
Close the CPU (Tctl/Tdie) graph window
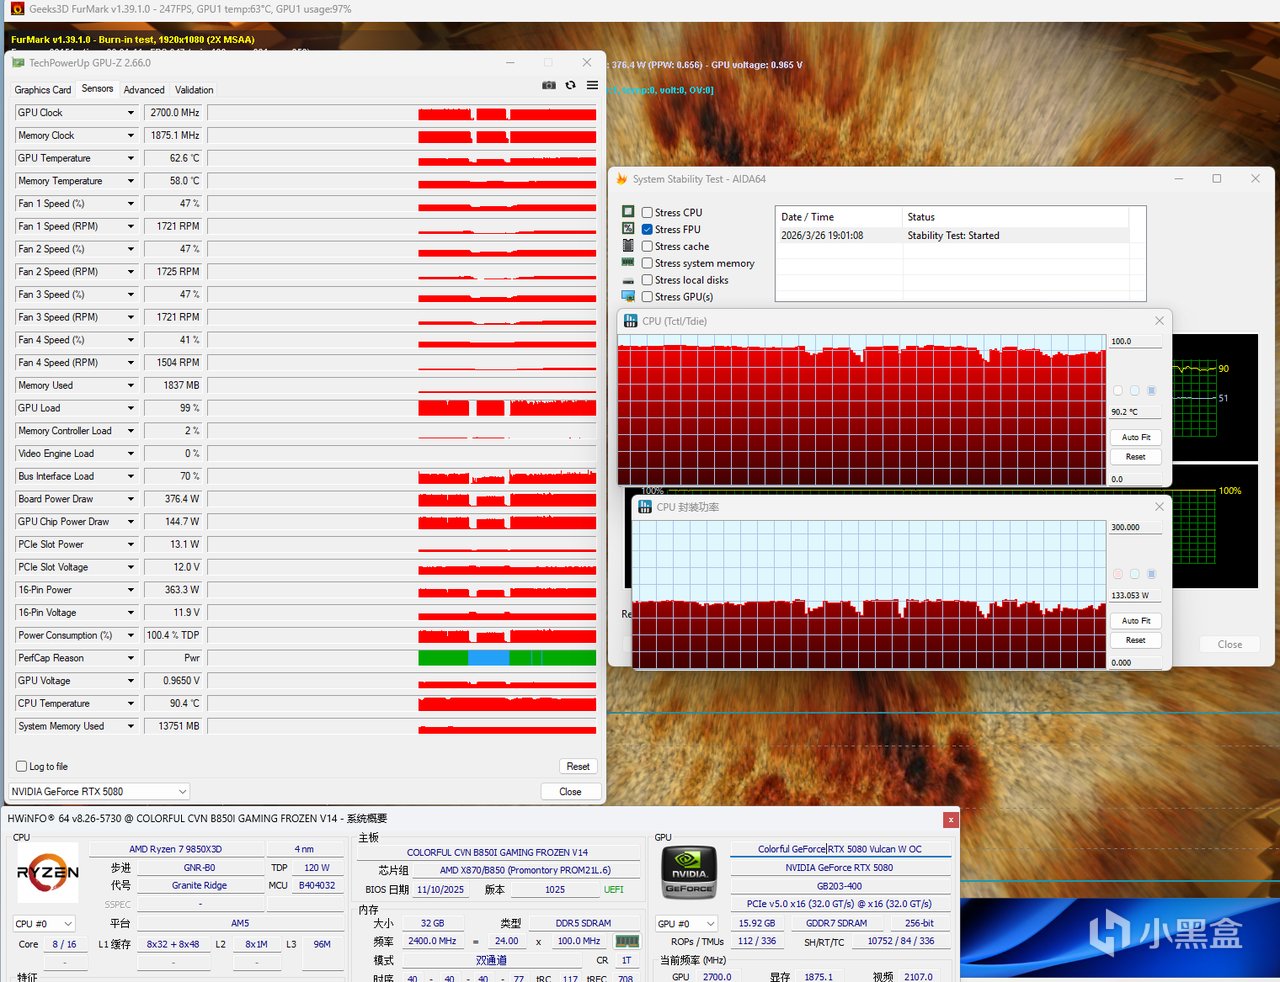tap(1159, 321)
